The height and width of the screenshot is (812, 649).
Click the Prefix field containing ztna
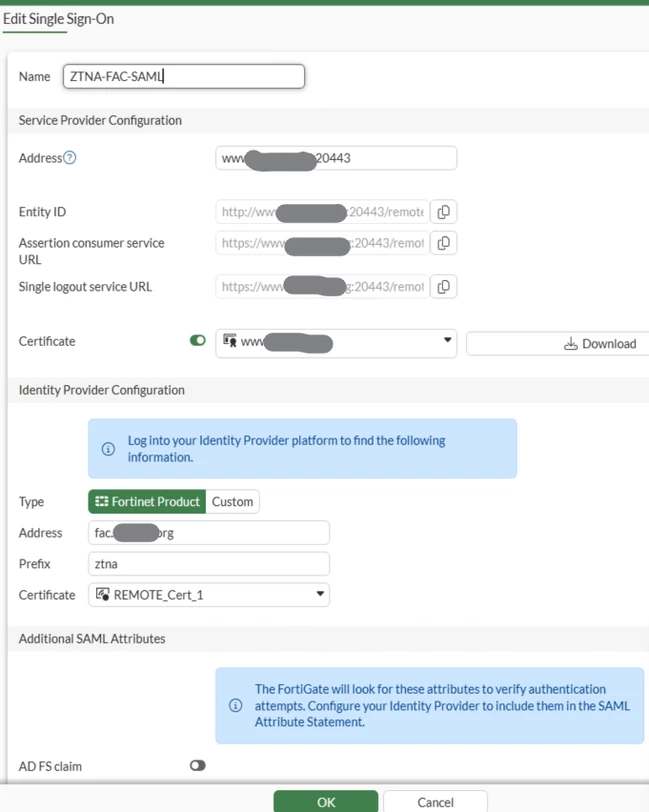(x=209, y=563)
